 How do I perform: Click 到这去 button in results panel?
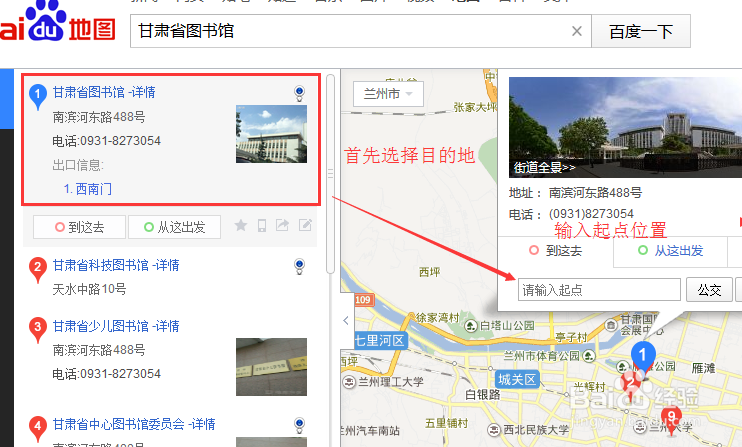click(x=80, y=228)
